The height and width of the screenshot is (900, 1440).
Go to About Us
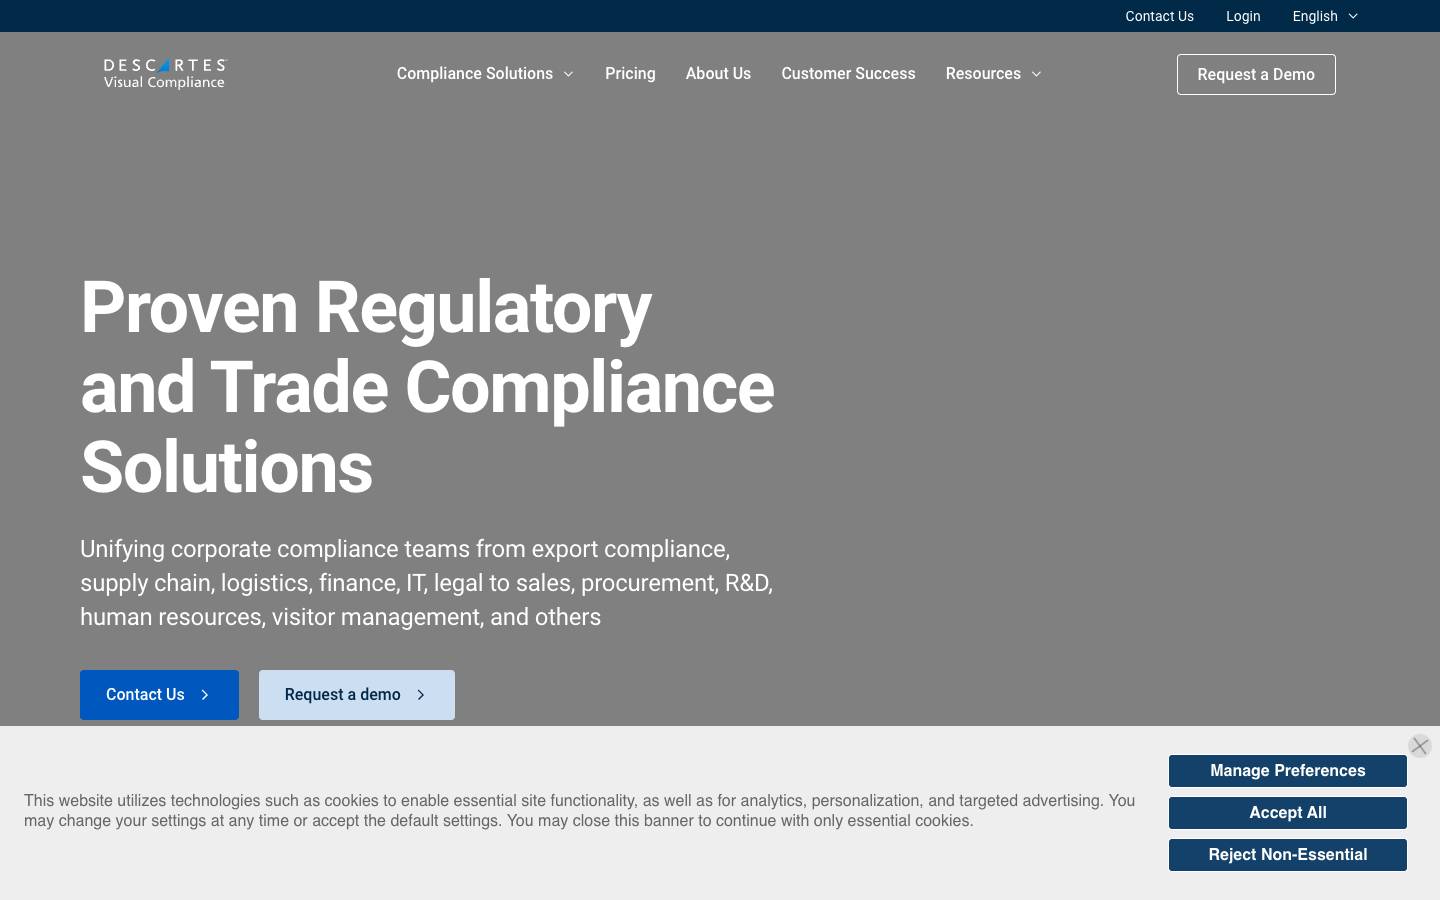click(x=718, y=74)
